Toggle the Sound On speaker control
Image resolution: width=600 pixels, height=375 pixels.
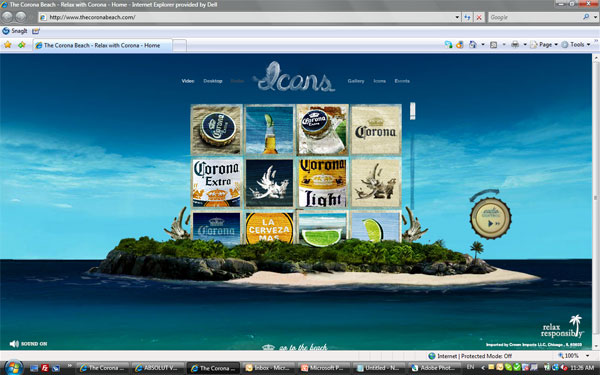[28, 344]
